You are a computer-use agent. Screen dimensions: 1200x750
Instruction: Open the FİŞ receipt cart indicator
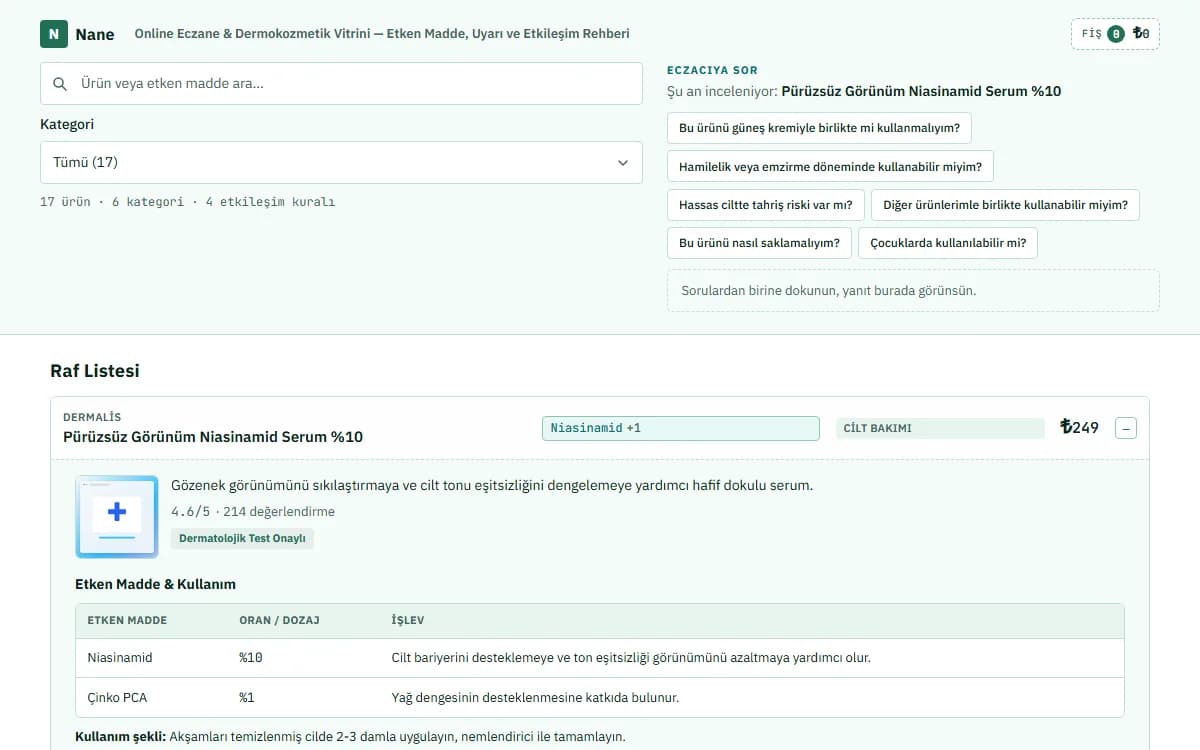1115,34
